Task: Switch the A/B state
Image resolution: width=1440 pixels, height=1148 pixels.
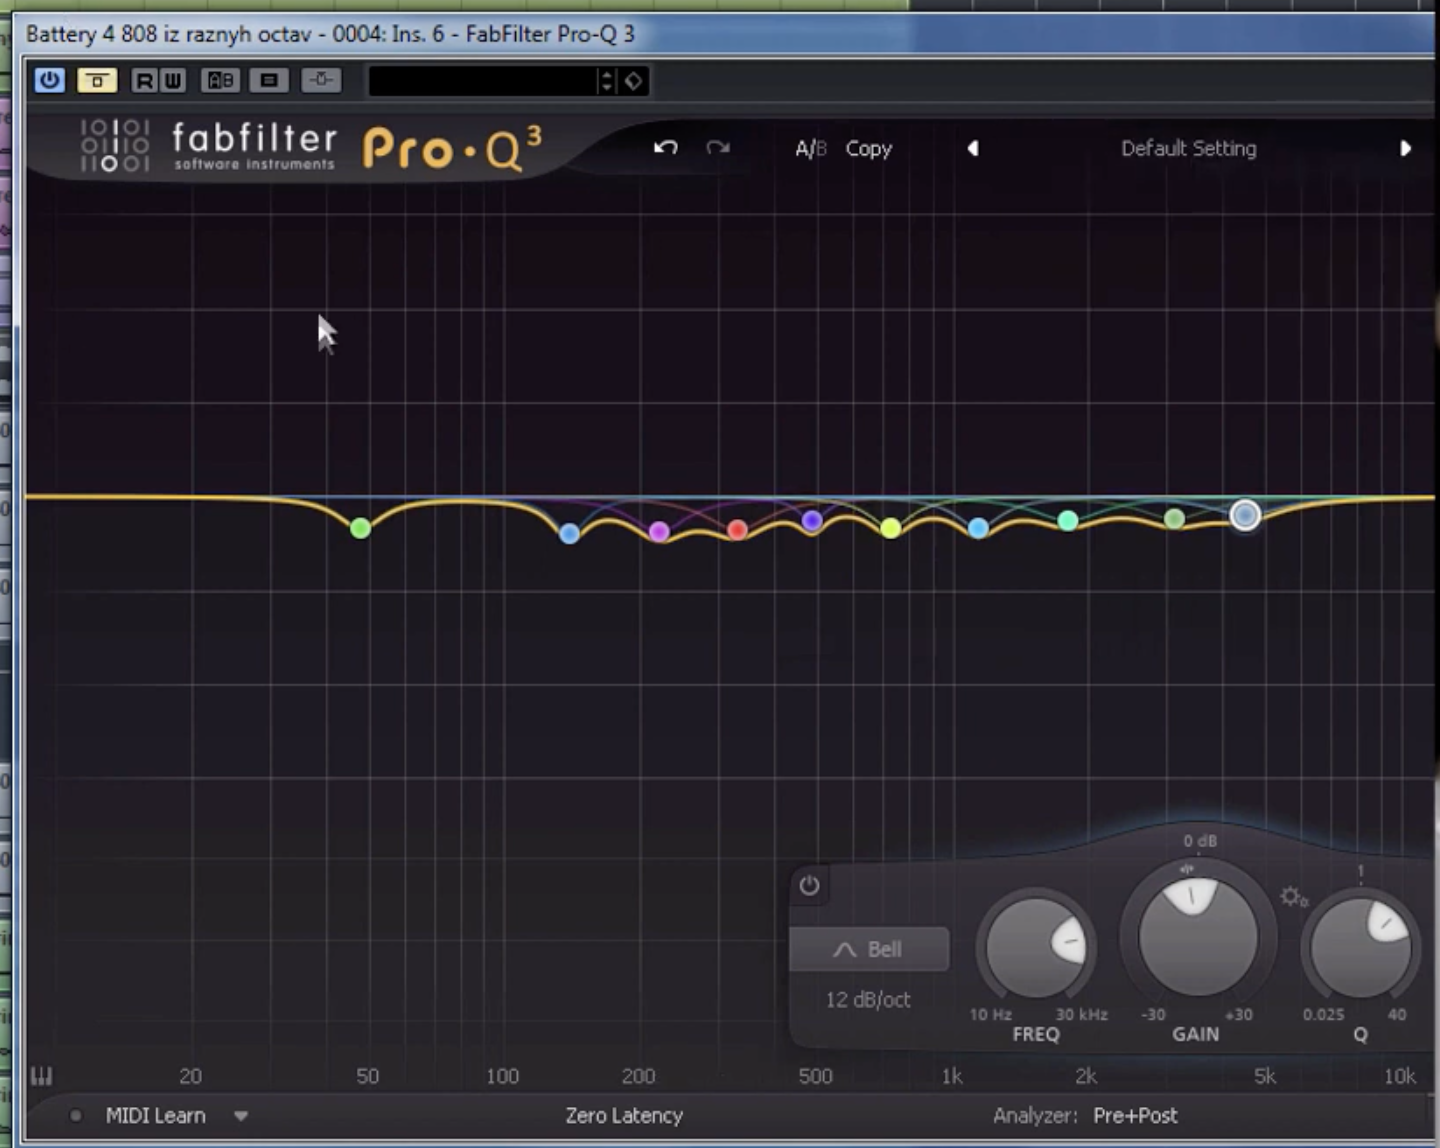Action: pos(811,149)
